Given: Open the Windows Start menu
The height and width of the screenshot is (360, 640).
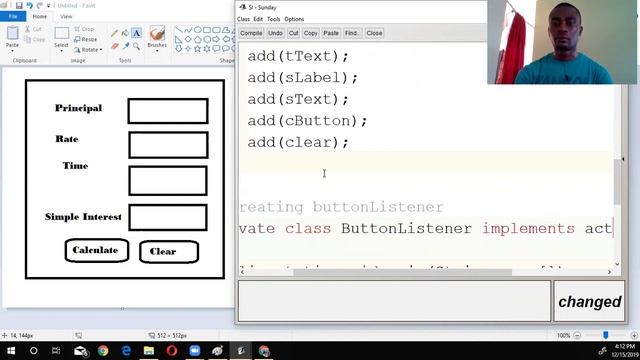Looking at the screenshot, I should tap(11, 351).
